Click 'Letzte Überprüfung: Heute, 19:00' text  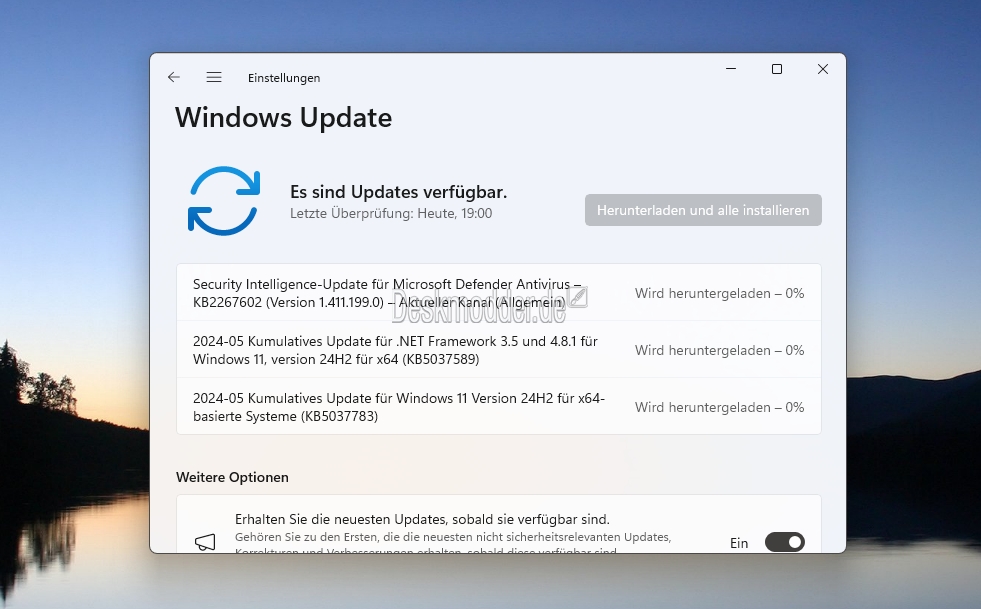tap(391, 213)
